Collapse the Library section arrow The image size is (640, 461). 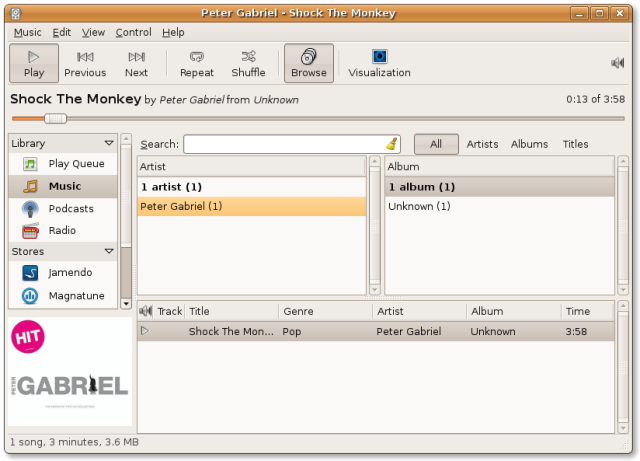(x=109, y=143)
